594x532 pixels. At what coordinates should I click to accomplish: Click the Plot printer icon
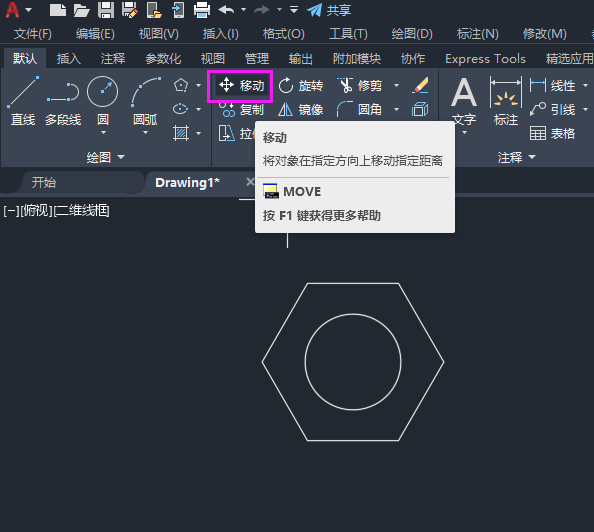click(x=202, y=10)
